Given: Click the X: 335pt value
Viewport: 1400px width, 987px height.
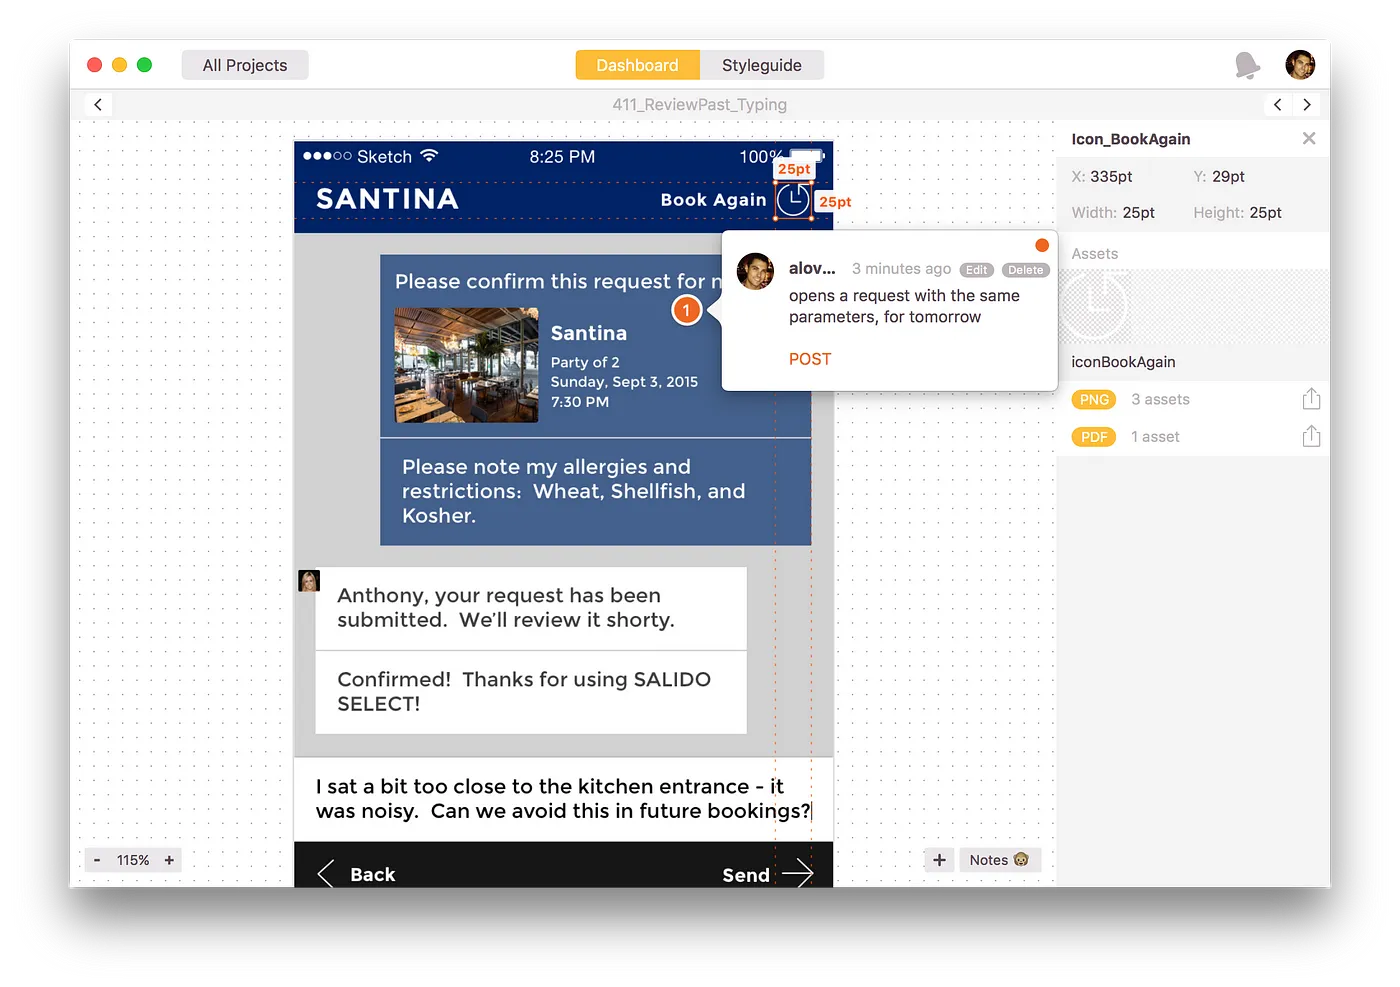Looking at the screenshot, I should (1111, 177).
